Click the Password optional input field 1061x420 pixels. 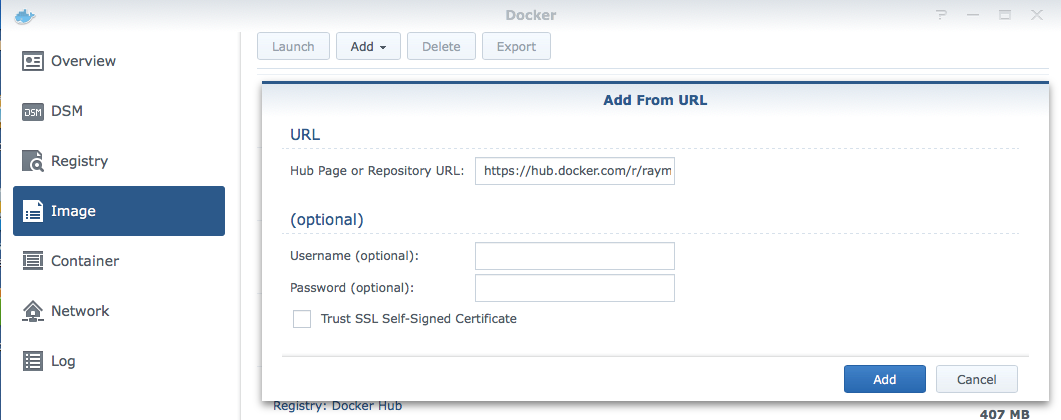click(574, 287)
